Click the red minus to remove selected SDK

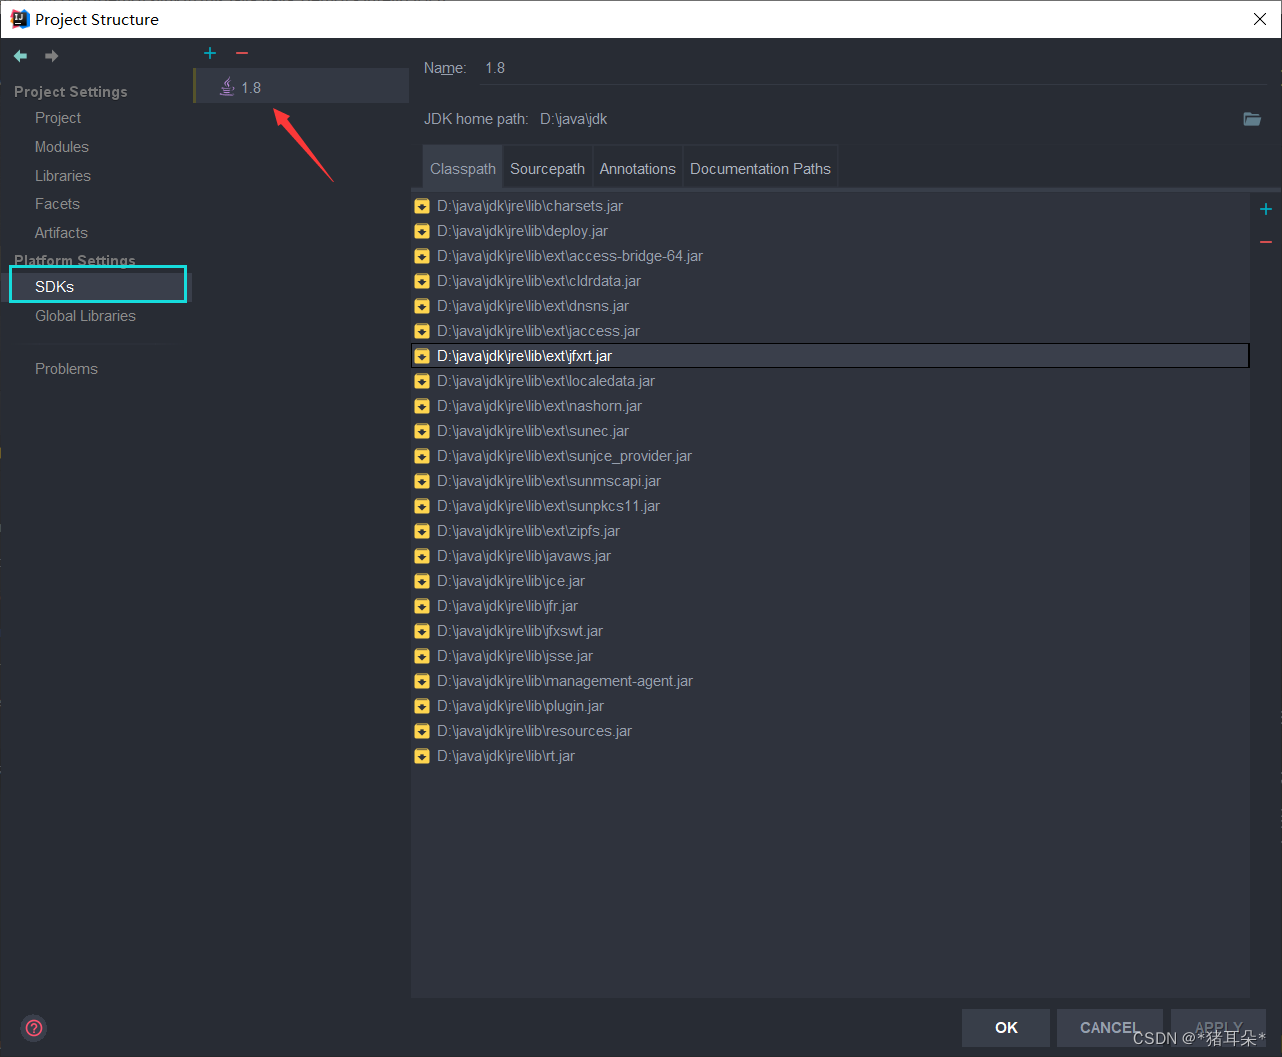pos(241,53)
